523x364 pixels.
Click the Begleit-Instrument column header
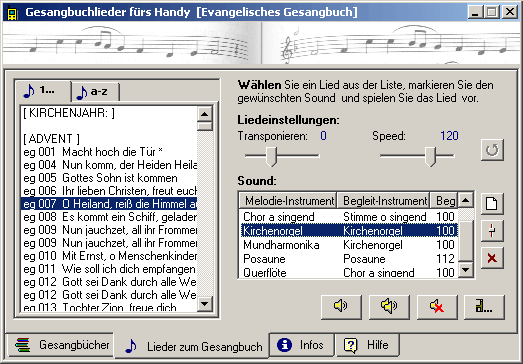(x=383, y=201)
